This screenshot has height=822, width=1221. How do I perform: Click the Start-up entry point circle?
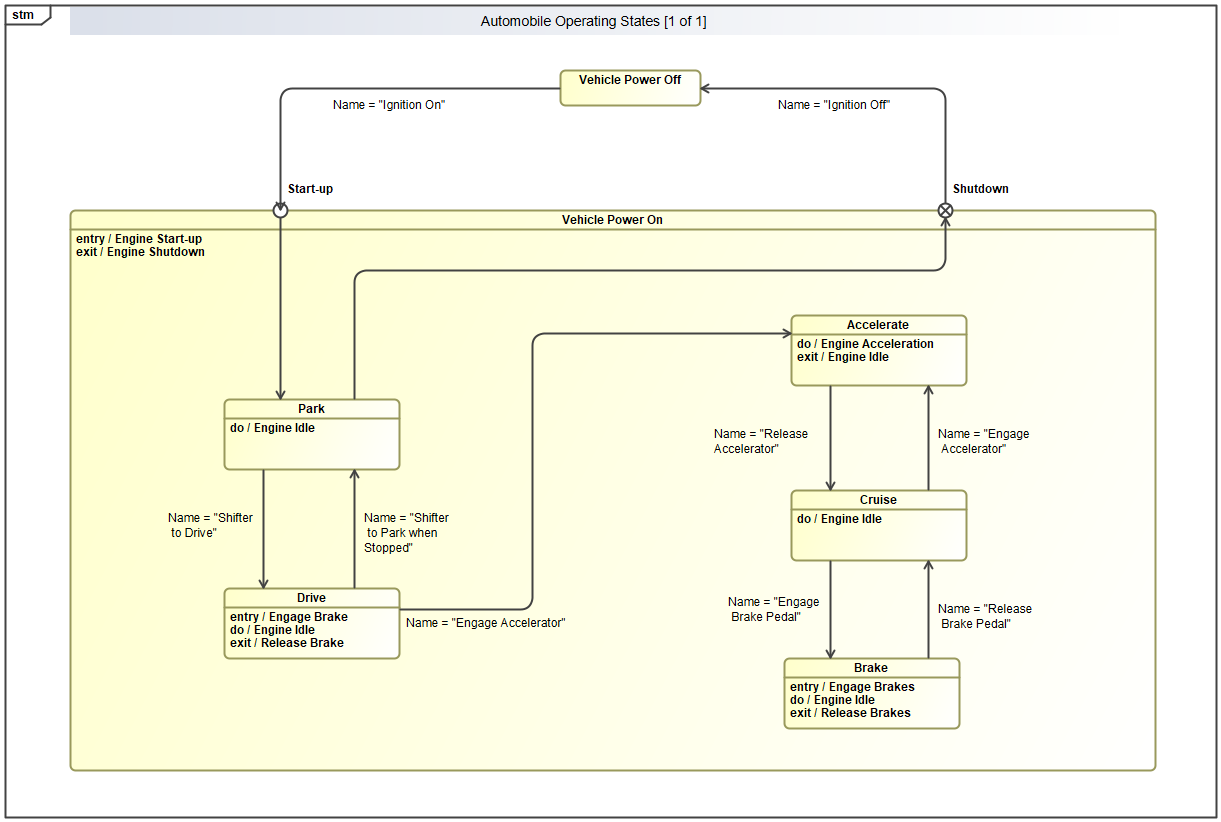tap(280, 210)
